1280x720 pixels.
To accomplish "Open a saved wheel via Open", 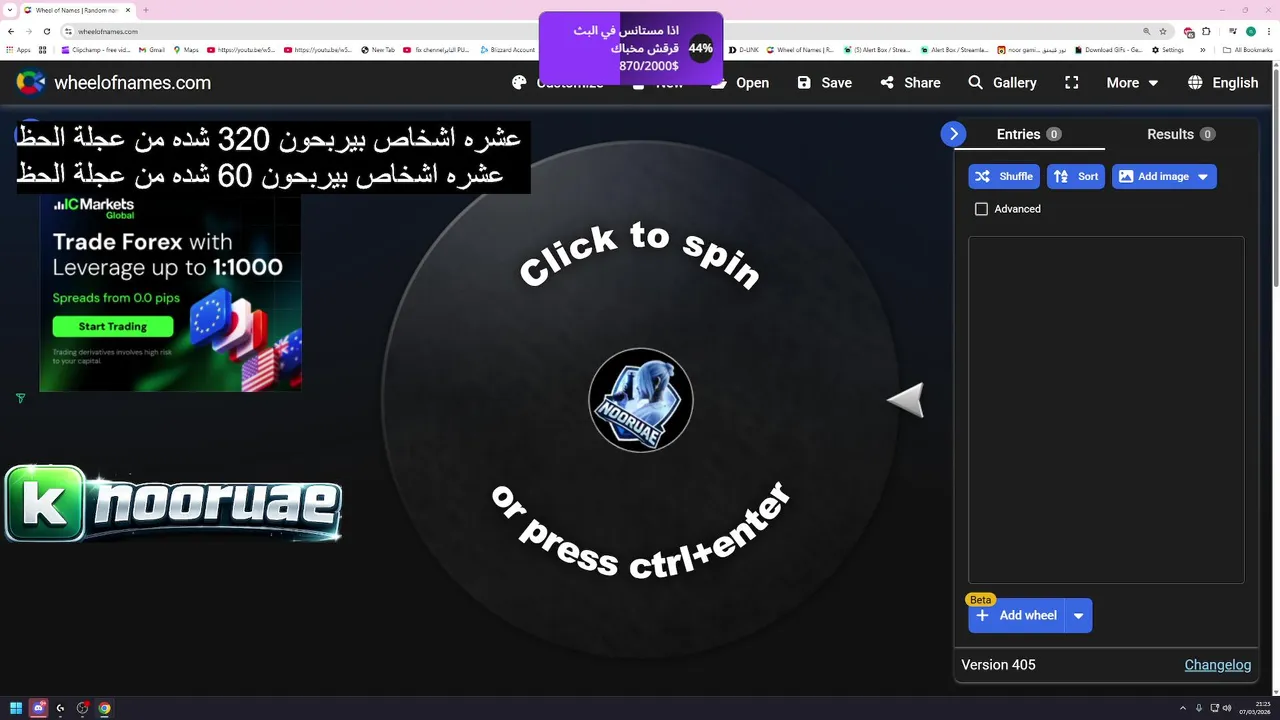I will (740, 83).
